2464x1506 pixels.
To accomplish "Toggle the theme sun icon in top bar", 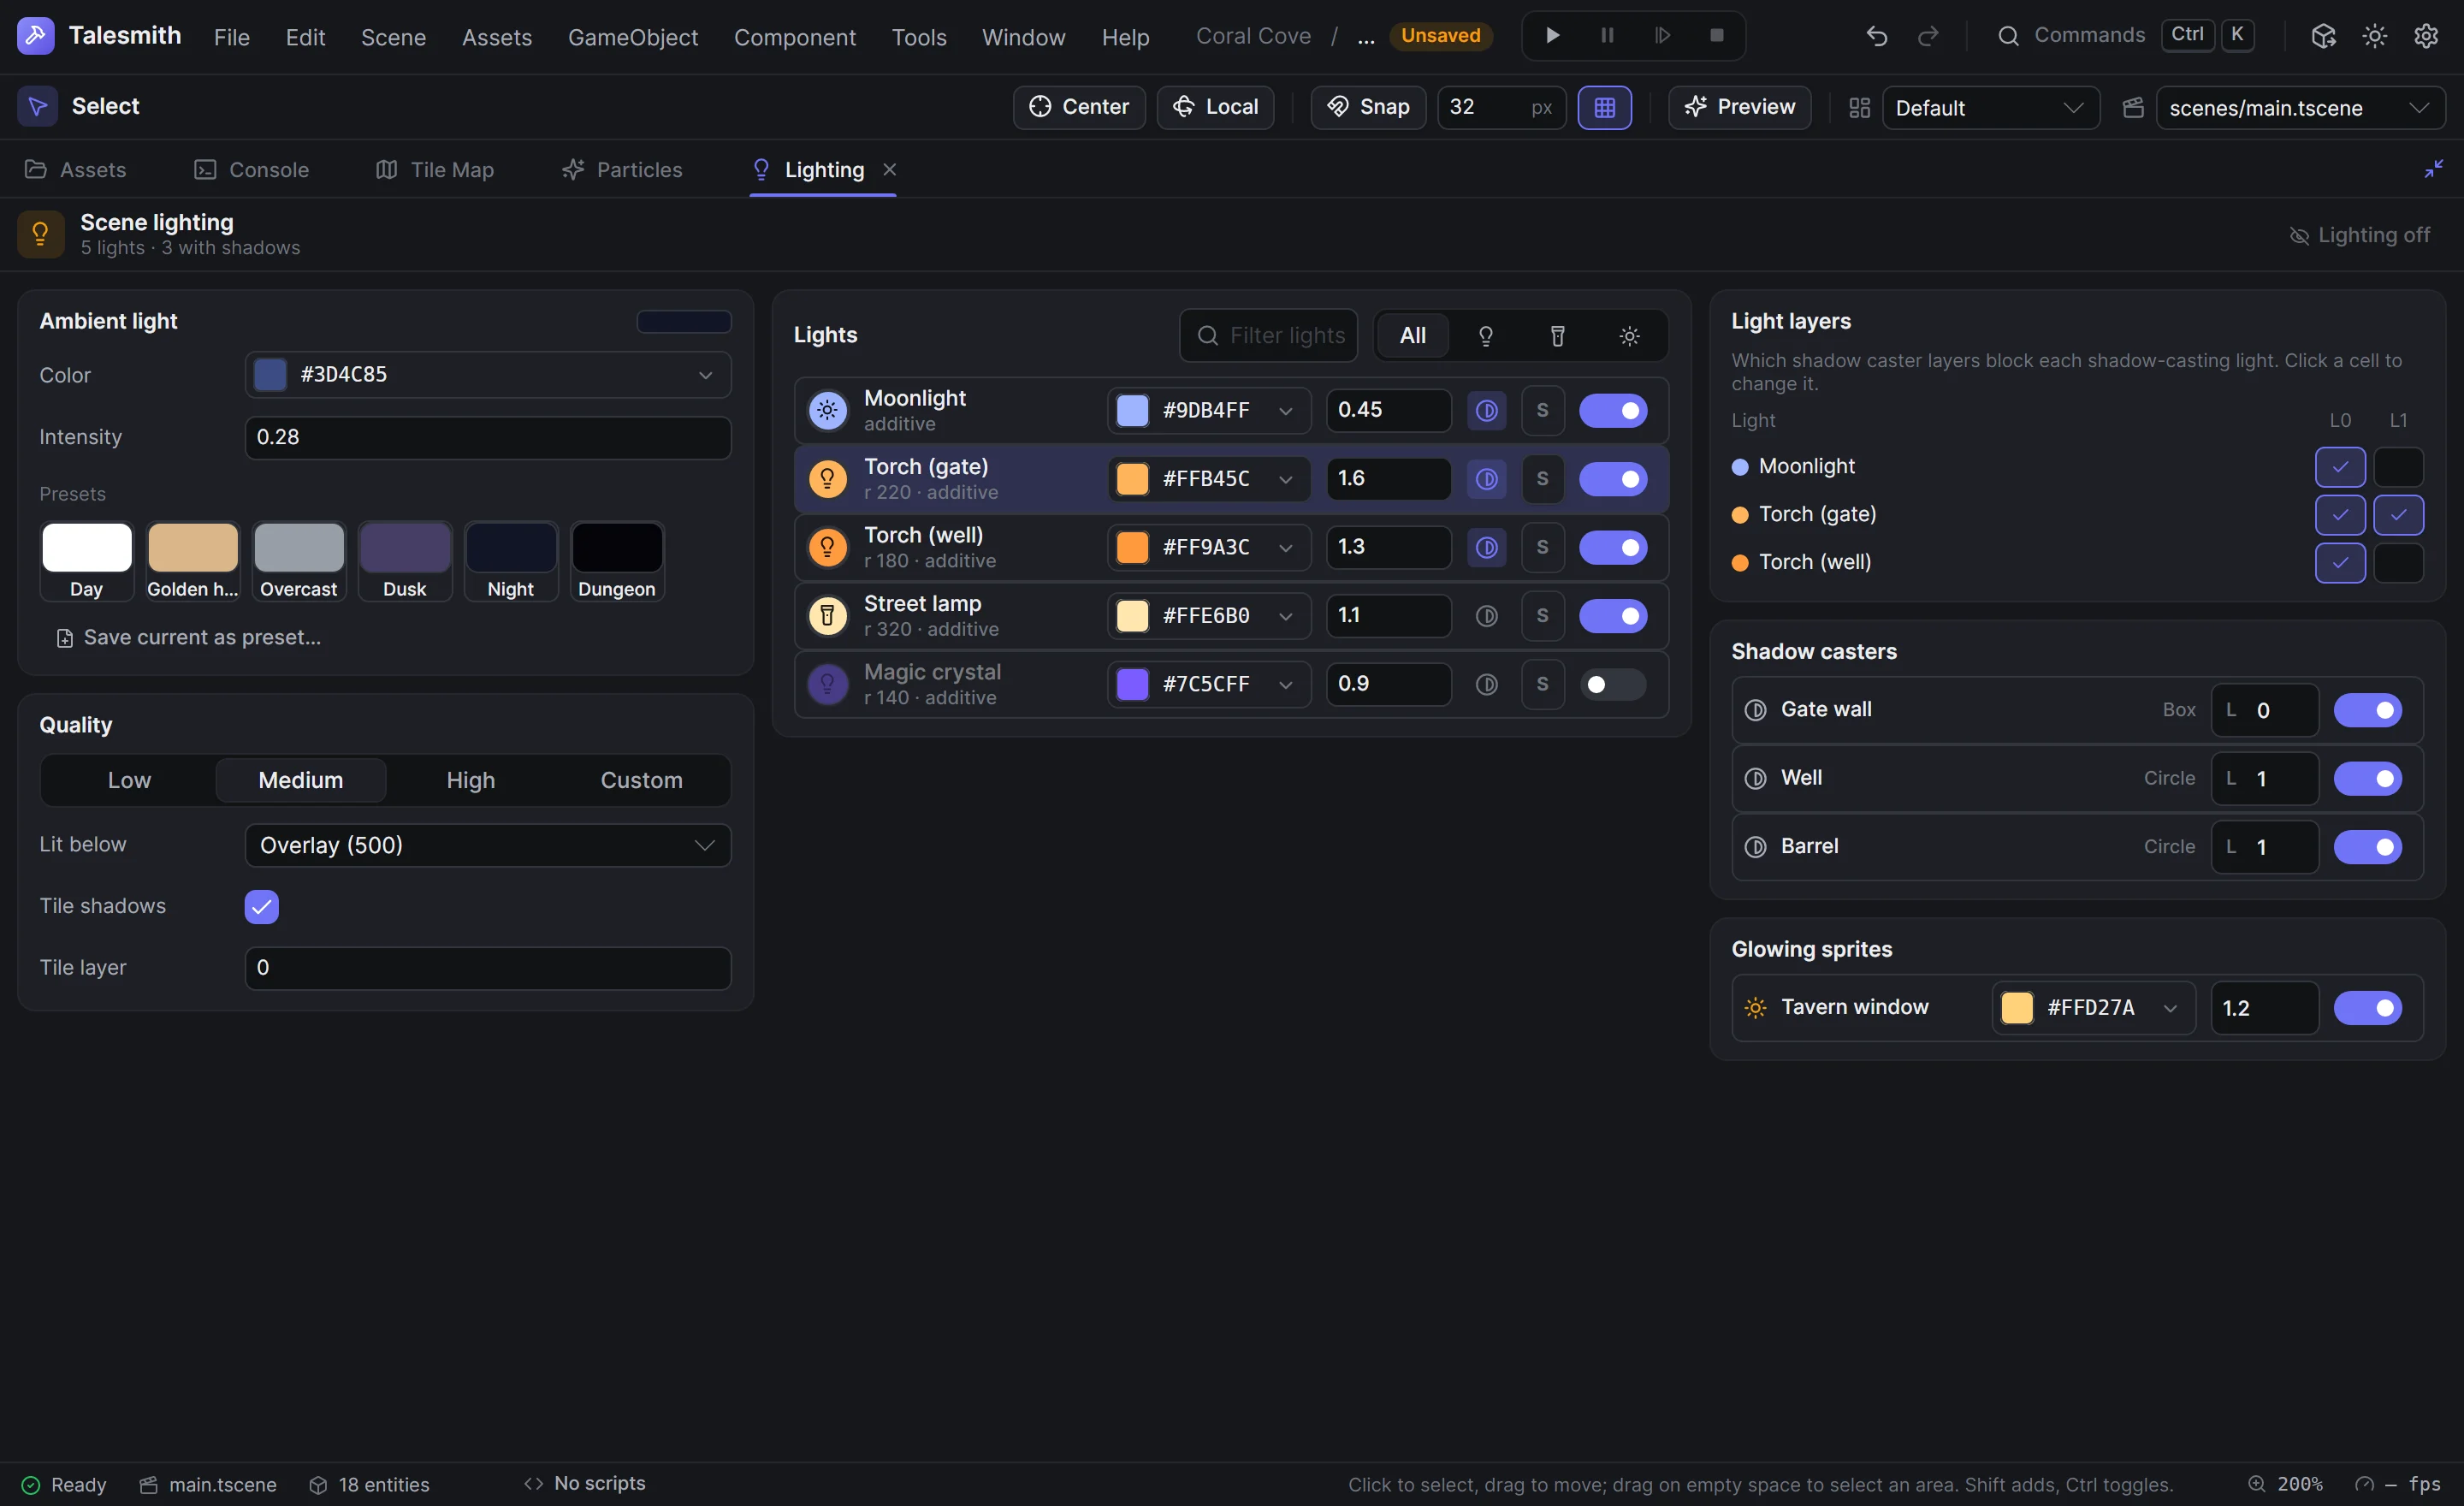I will 2375,36.
